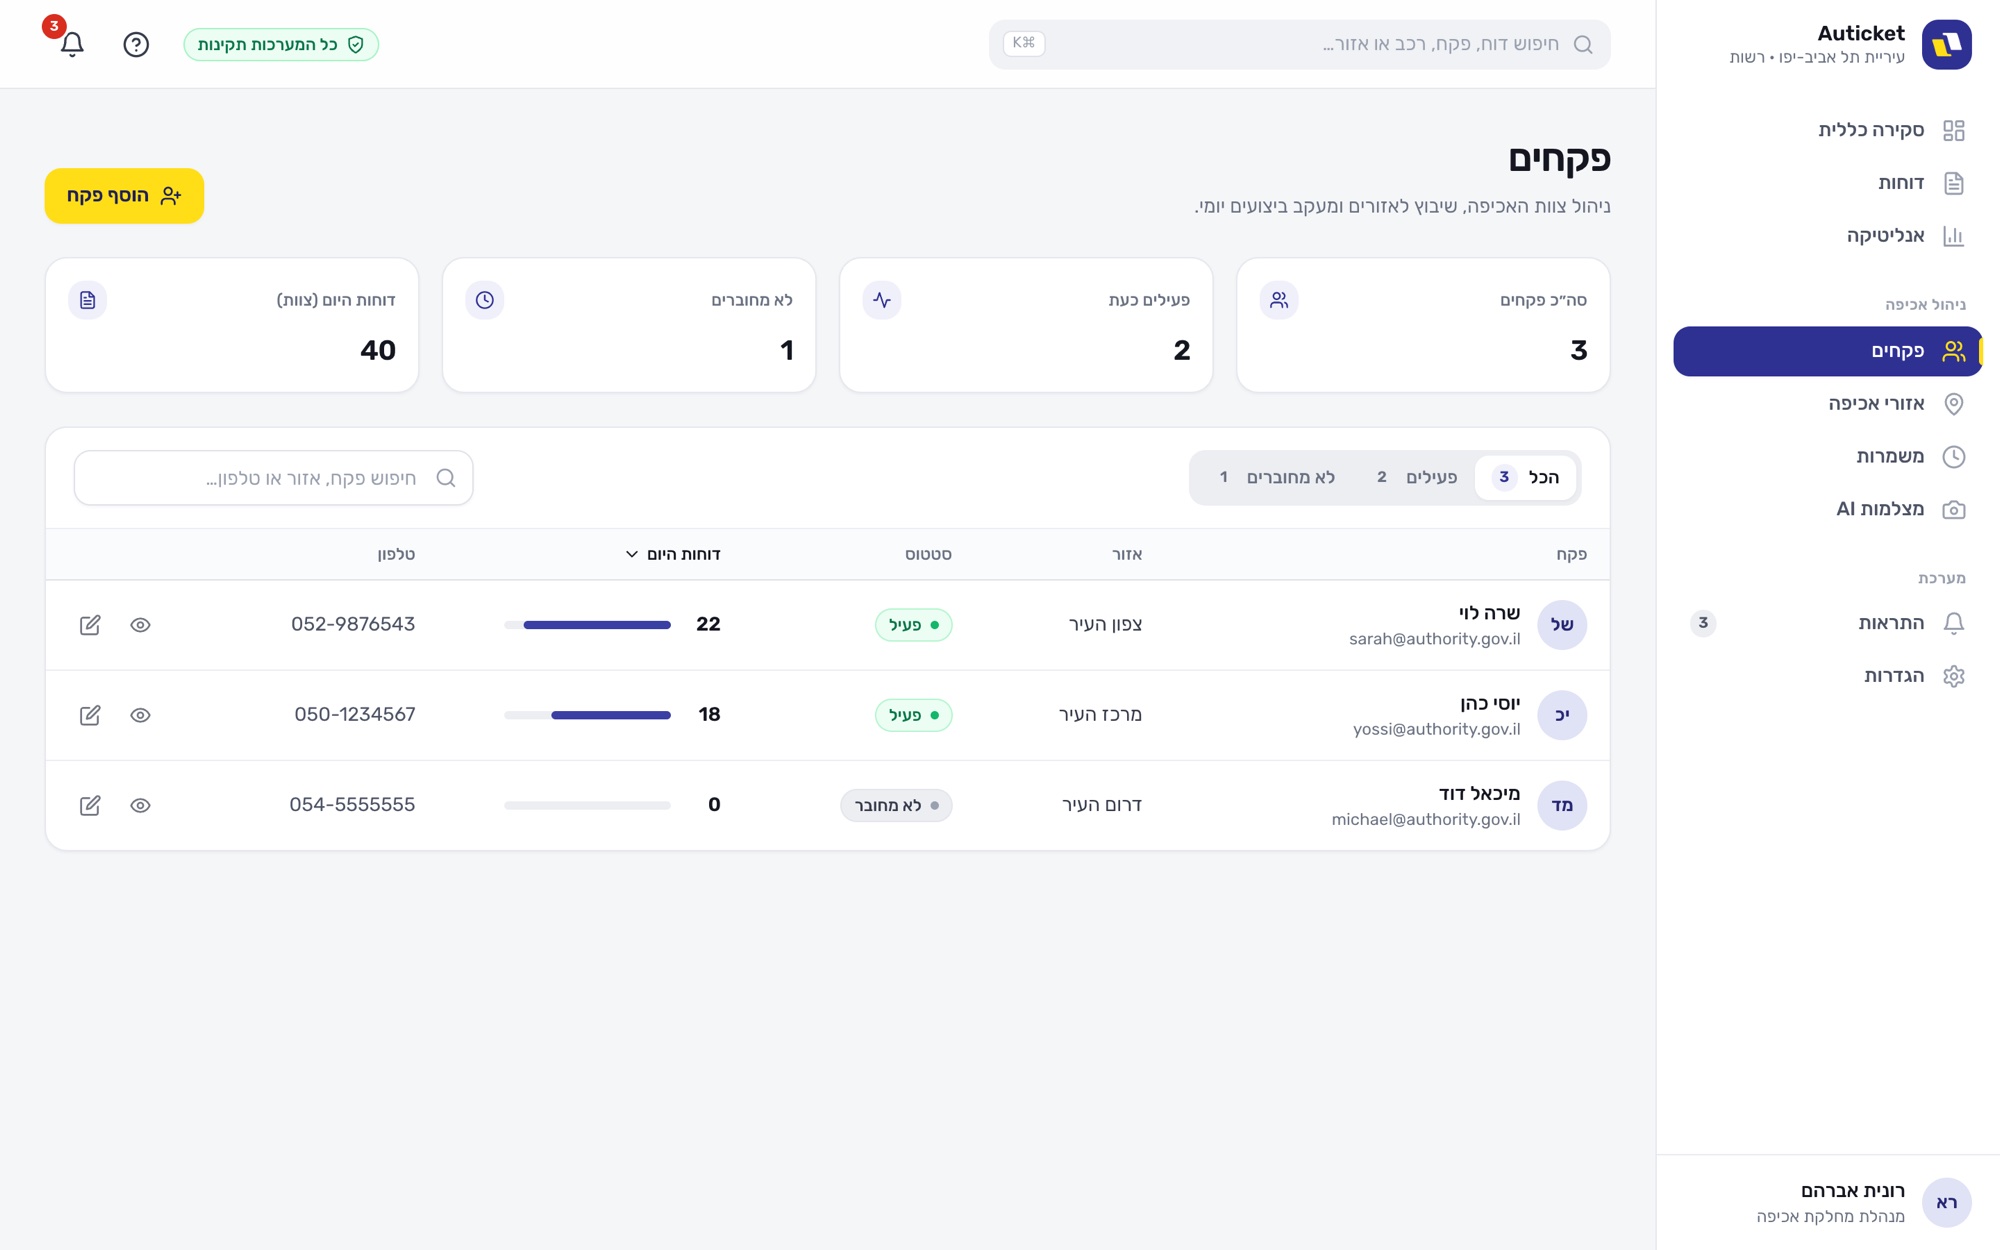Click phone number 052-9876543

coord(353,624)
